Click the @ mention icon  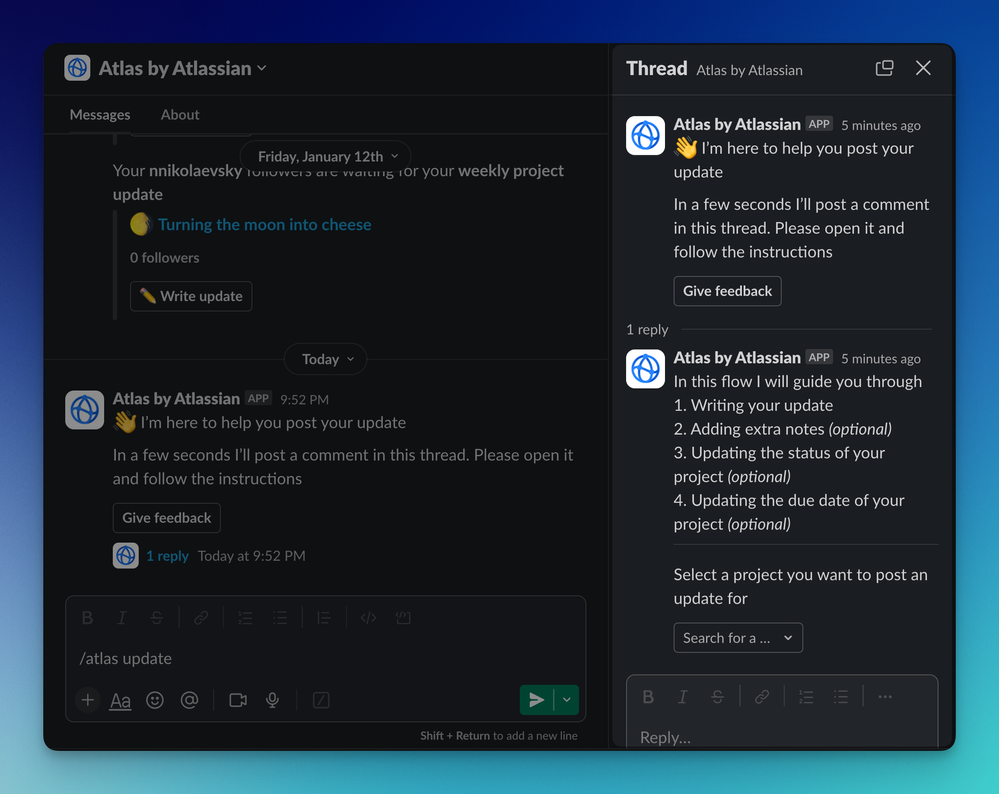(x=189, y=700)
